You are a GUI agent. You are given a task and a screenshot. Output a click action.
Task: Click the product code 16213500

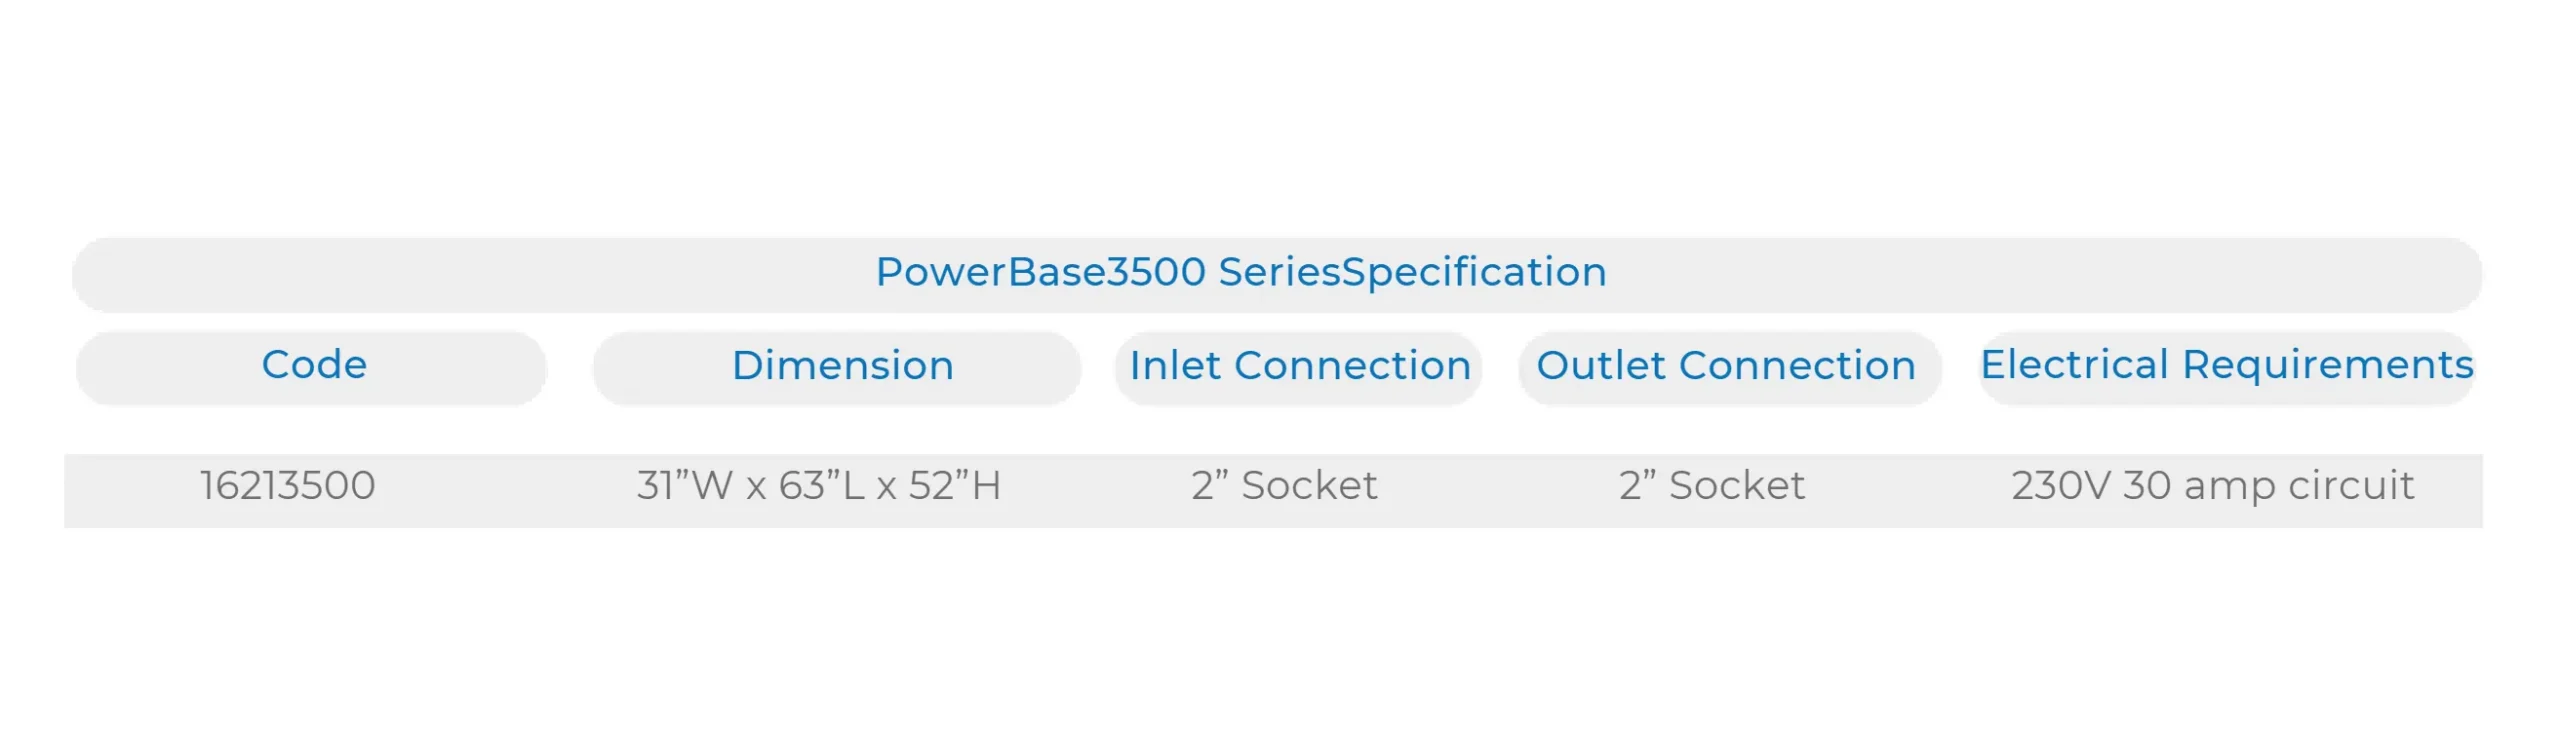click(x=287, y=486)
